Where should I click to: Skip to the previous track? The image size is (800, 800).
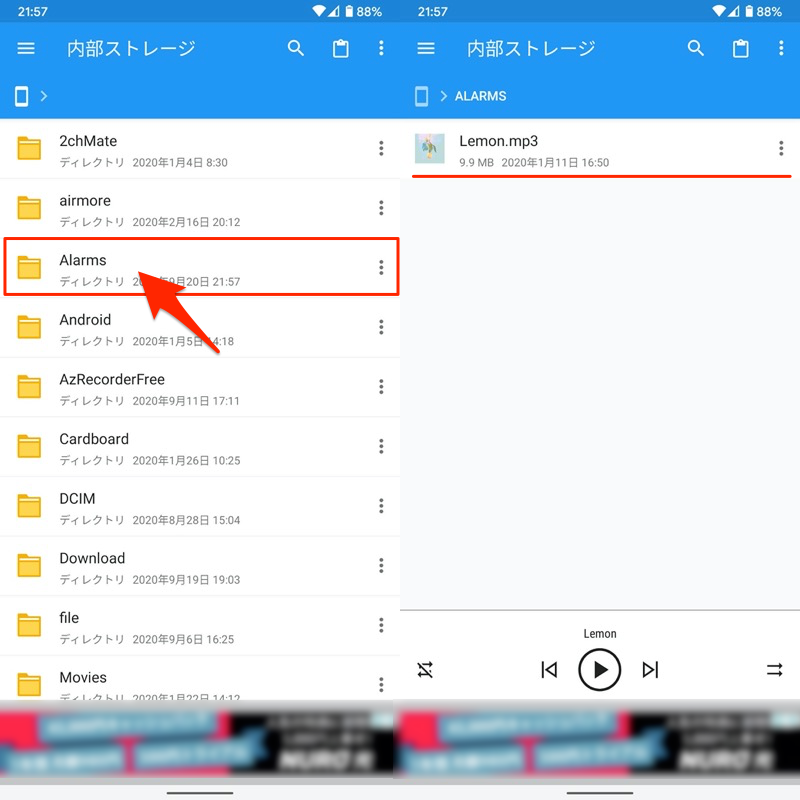point(549,670)
